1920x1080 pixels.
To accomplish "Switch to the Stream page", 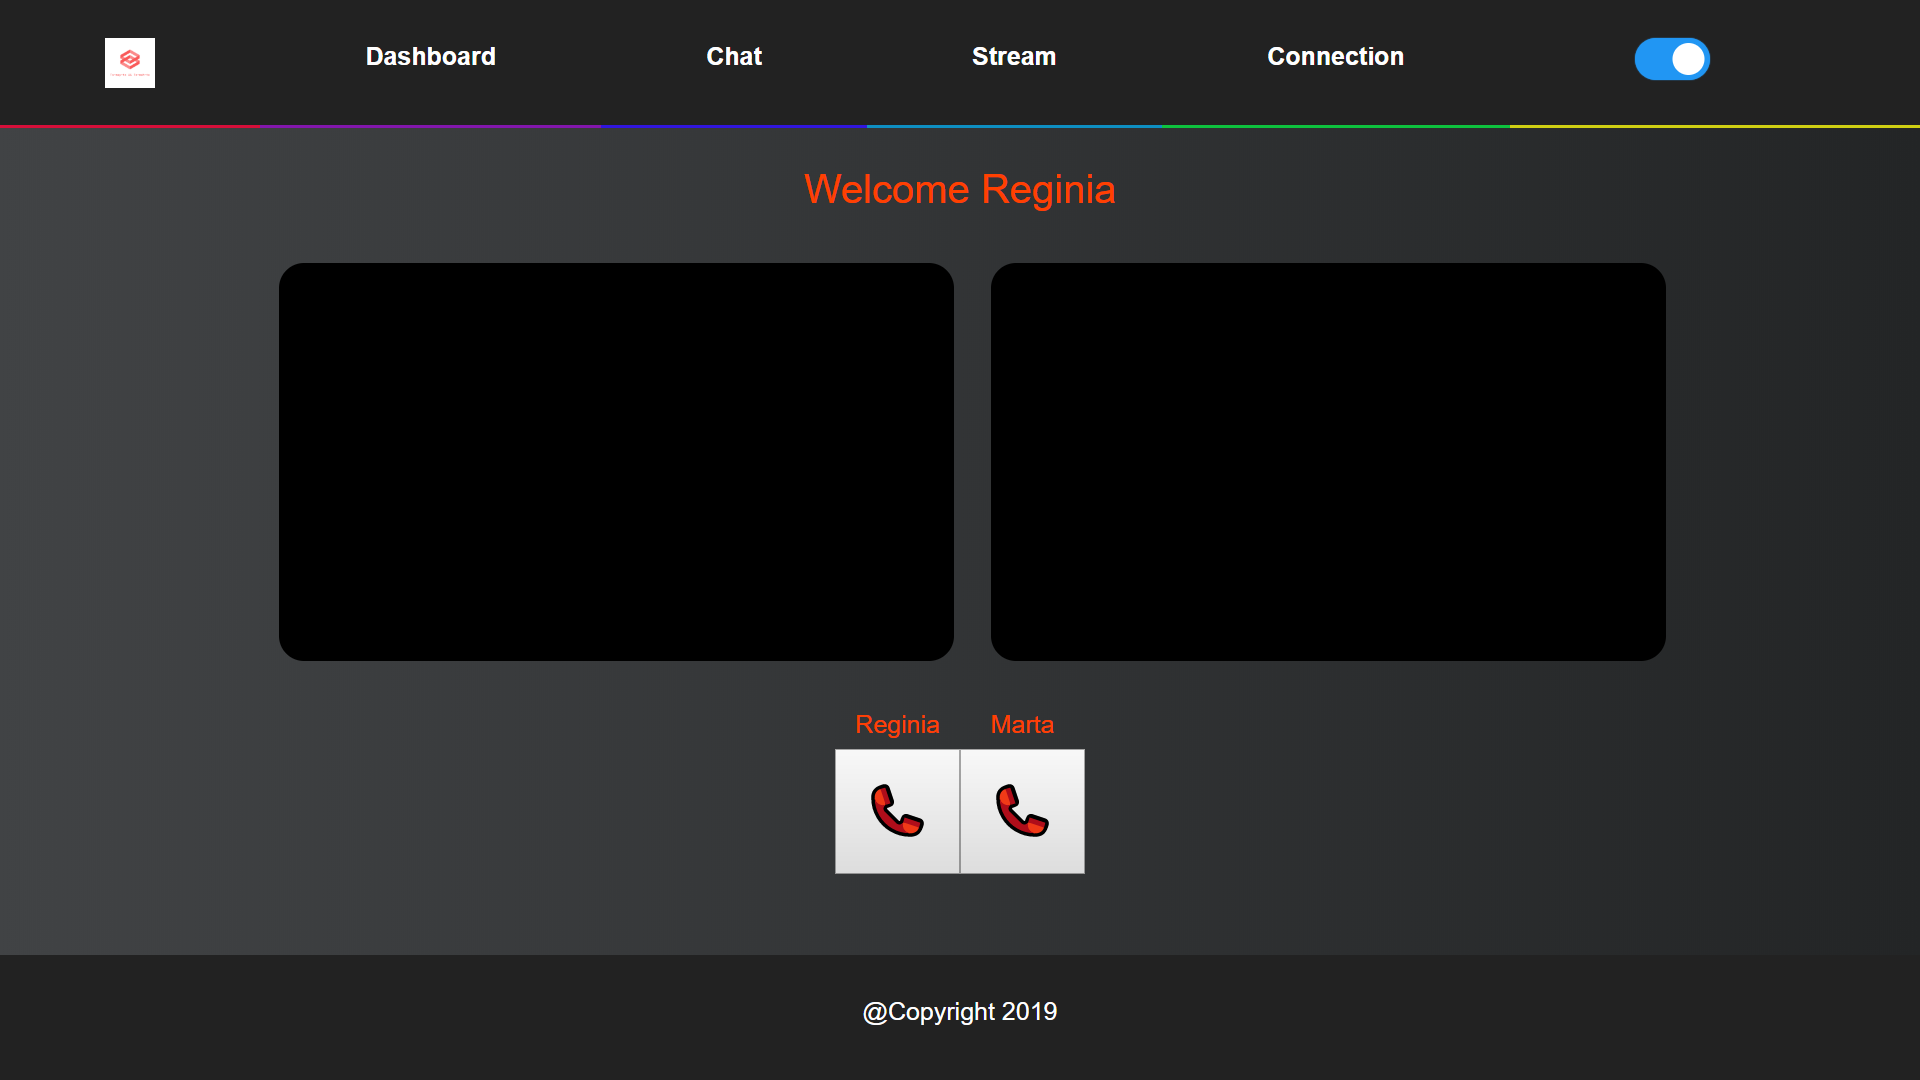I will [x=1013, y=57].
